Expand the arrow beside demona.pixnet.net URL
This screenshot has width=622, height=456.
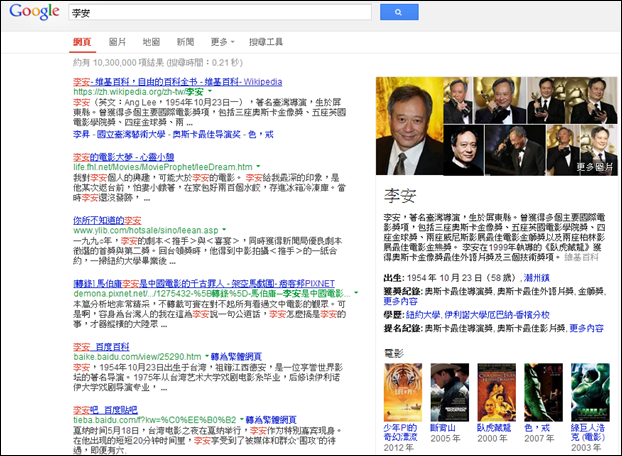356,293
